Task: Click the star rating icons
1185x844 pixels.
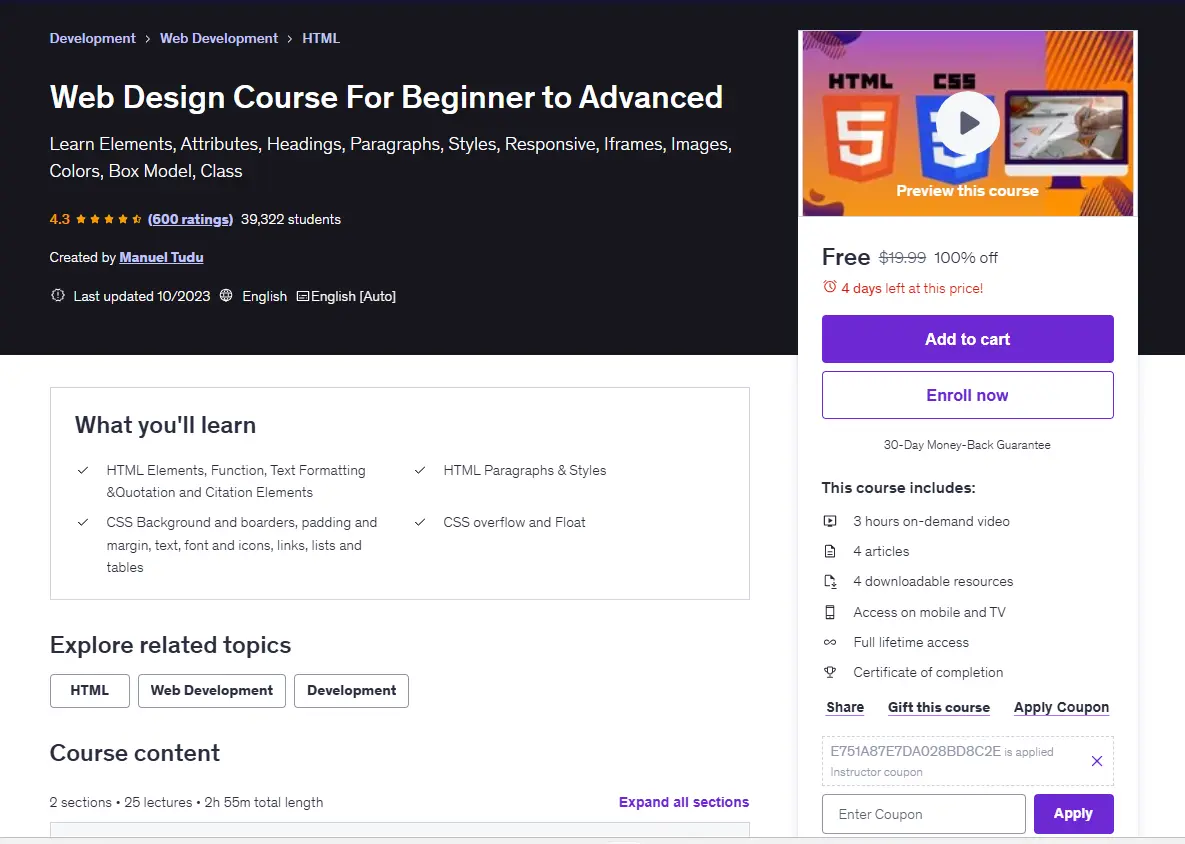Action: click(109, 219)
